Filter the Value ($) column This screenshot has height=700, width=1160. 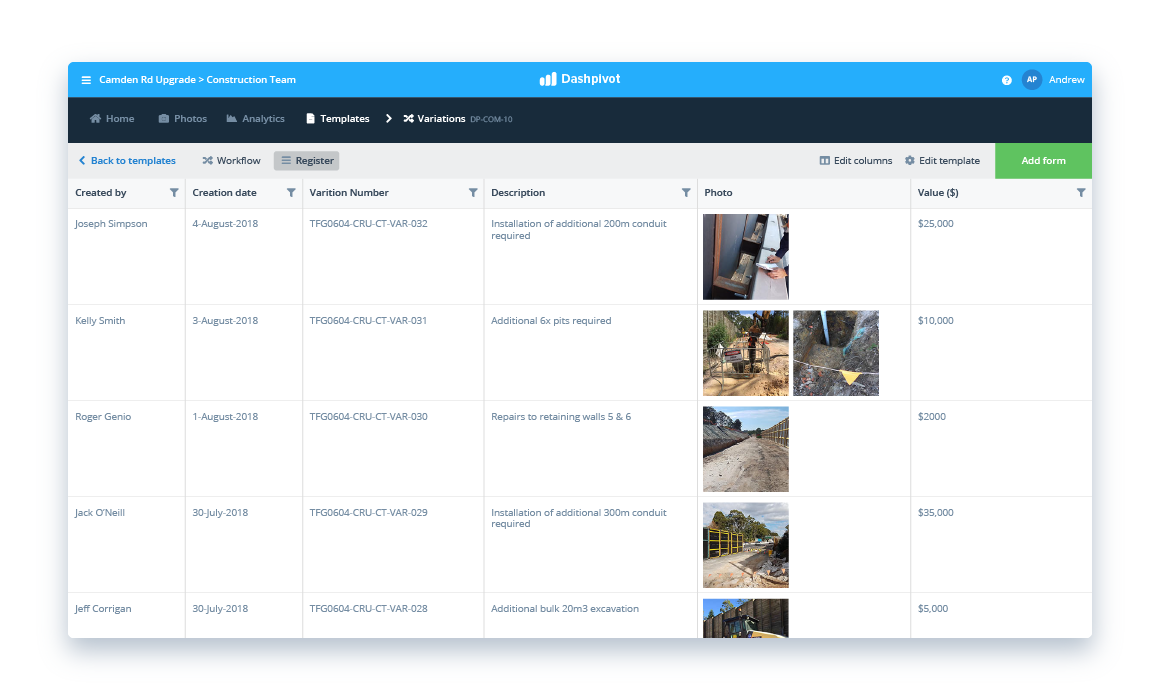[x=1081, y=192]
